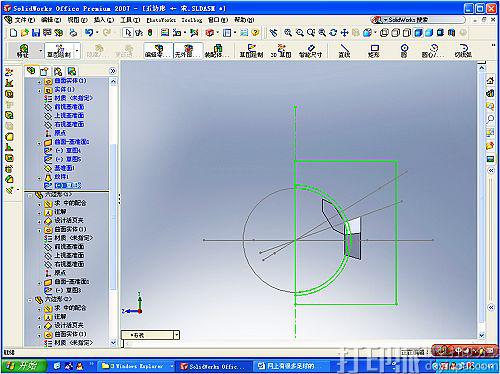Select the 矩形 Rectangle sketch tool

click(x=374, y=51)
